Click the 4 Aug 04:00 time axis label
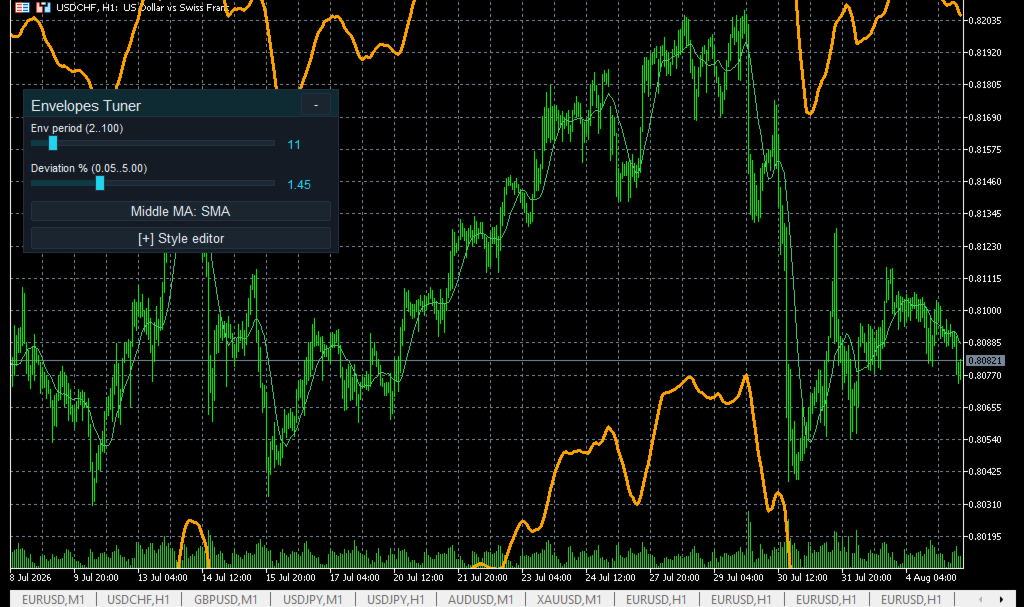1024x607 pixels. pos(931,578)
